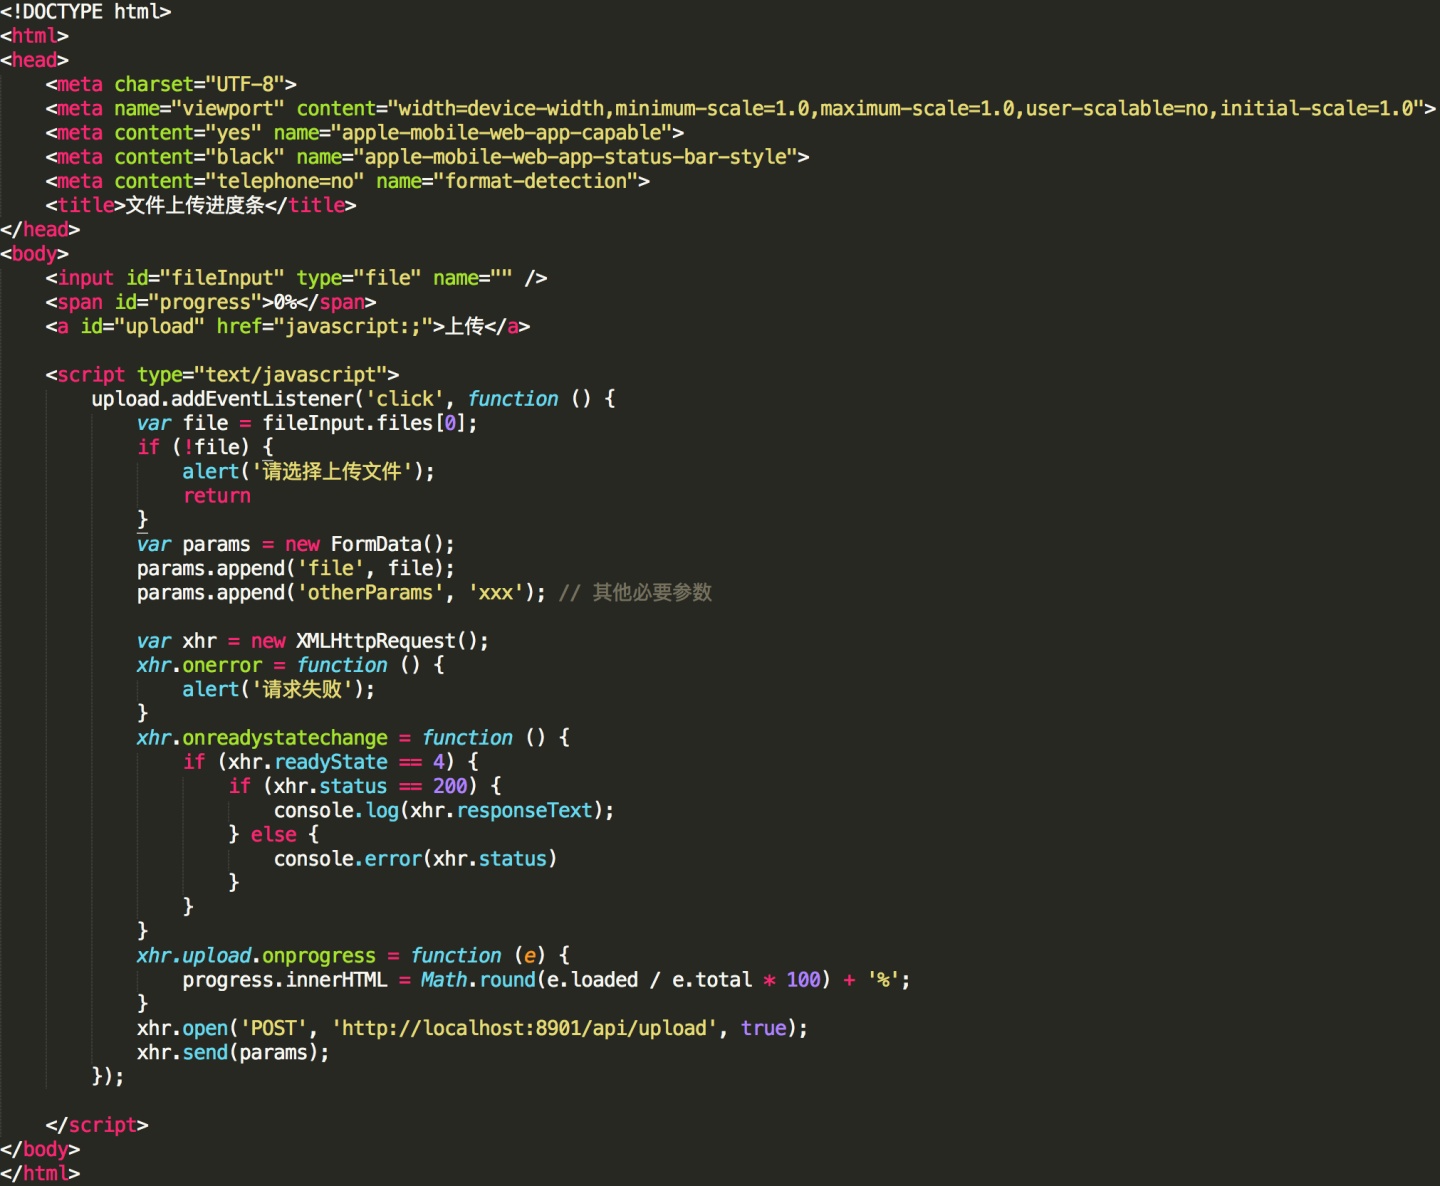This screenshot has width=1440, height=1186.
Task: Click the 'readyState' property
Action: 331,762
